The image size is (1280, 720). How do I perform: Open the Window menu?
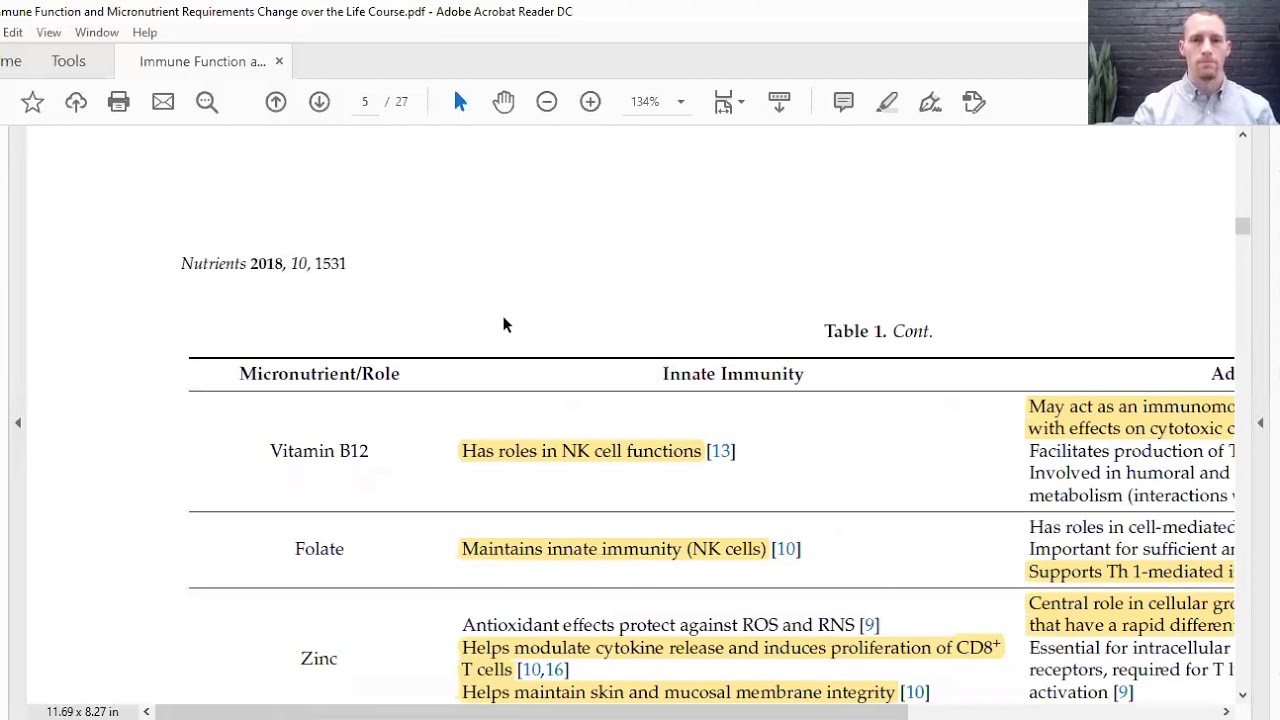(x=96, y=32)
